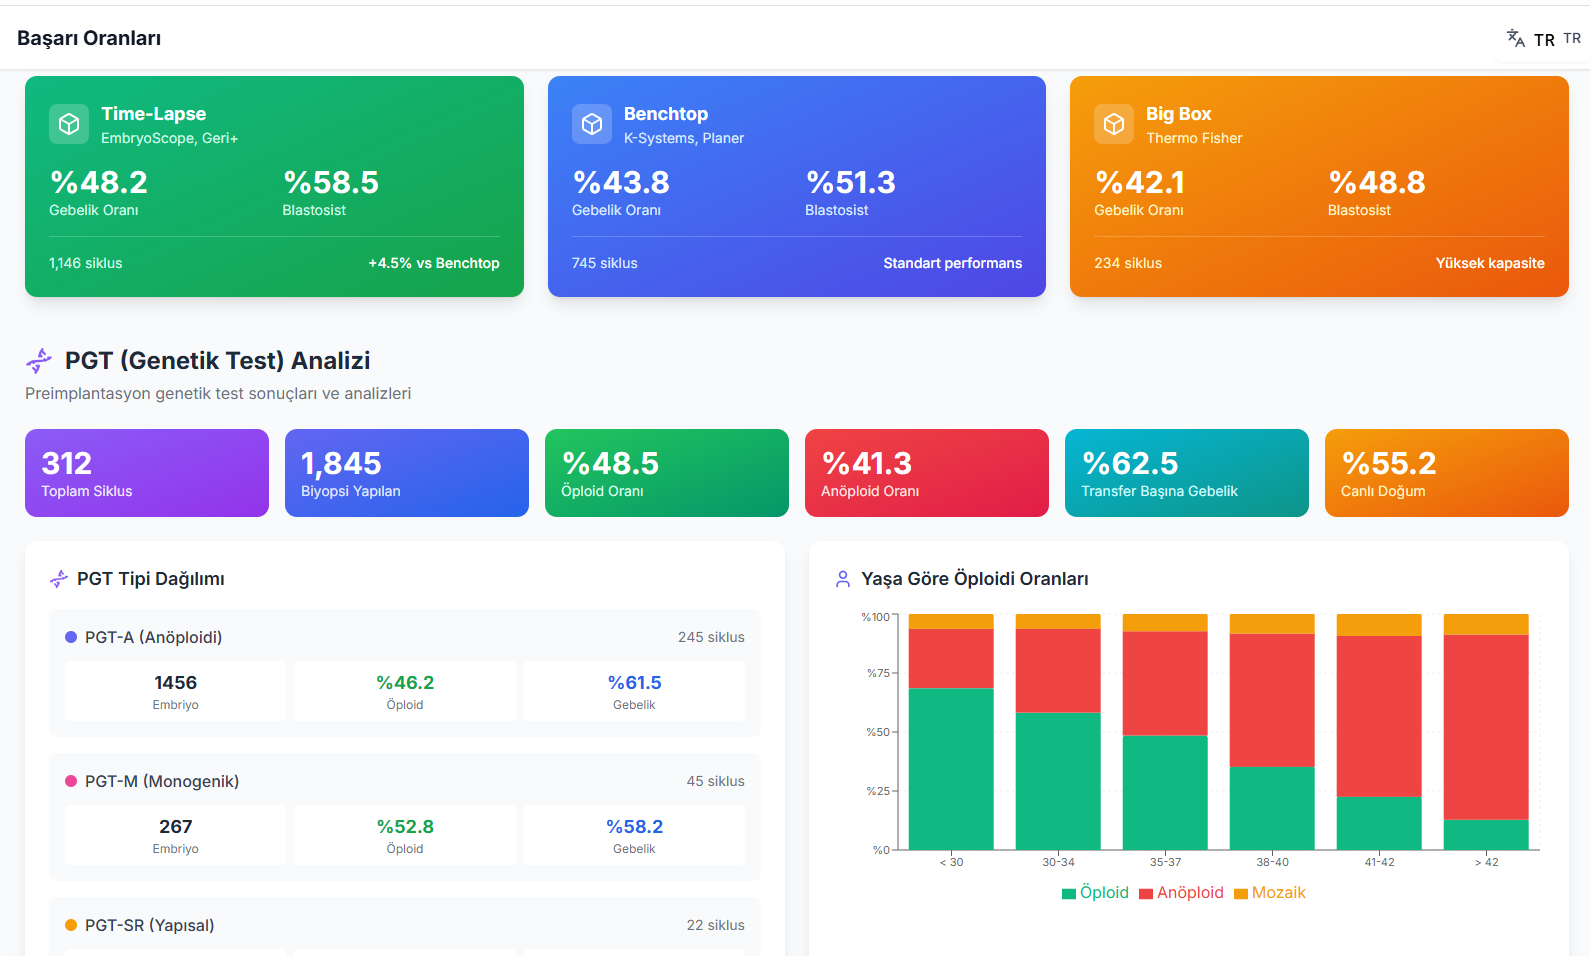Click the %48.8 Blastosist value
This screenshot has height=956, width=1590.
click(x=1377, y=182)
